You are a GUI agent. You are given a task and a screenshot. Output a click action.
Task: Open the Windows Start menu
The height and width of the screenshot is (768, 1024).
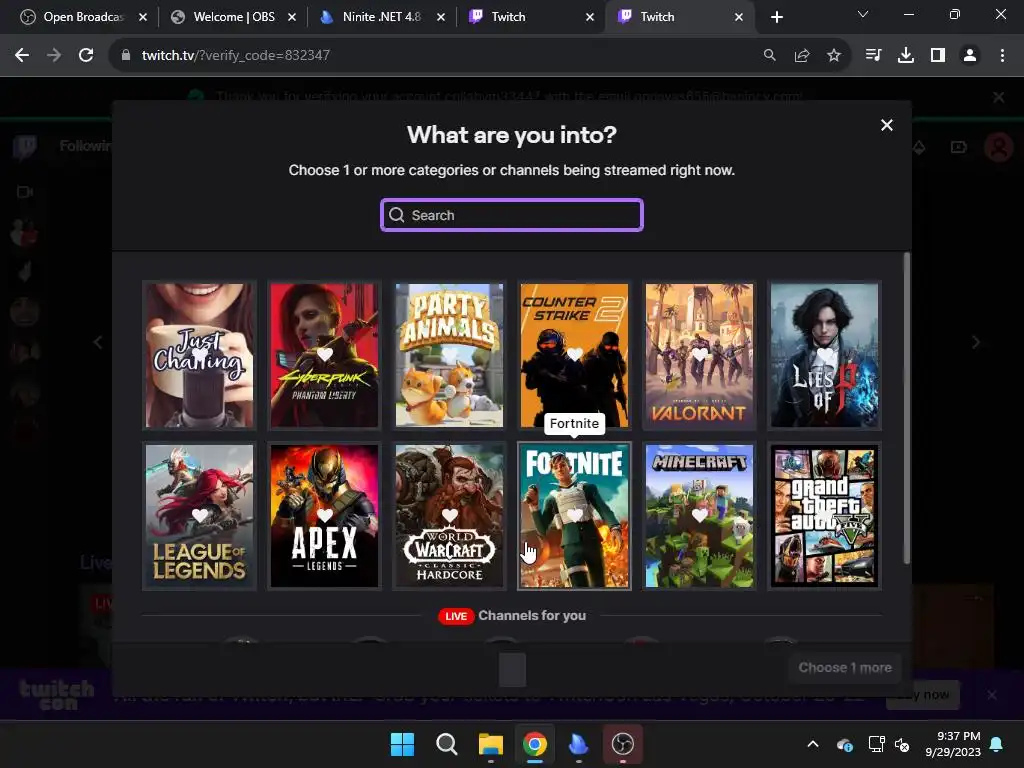pos(402,744)
